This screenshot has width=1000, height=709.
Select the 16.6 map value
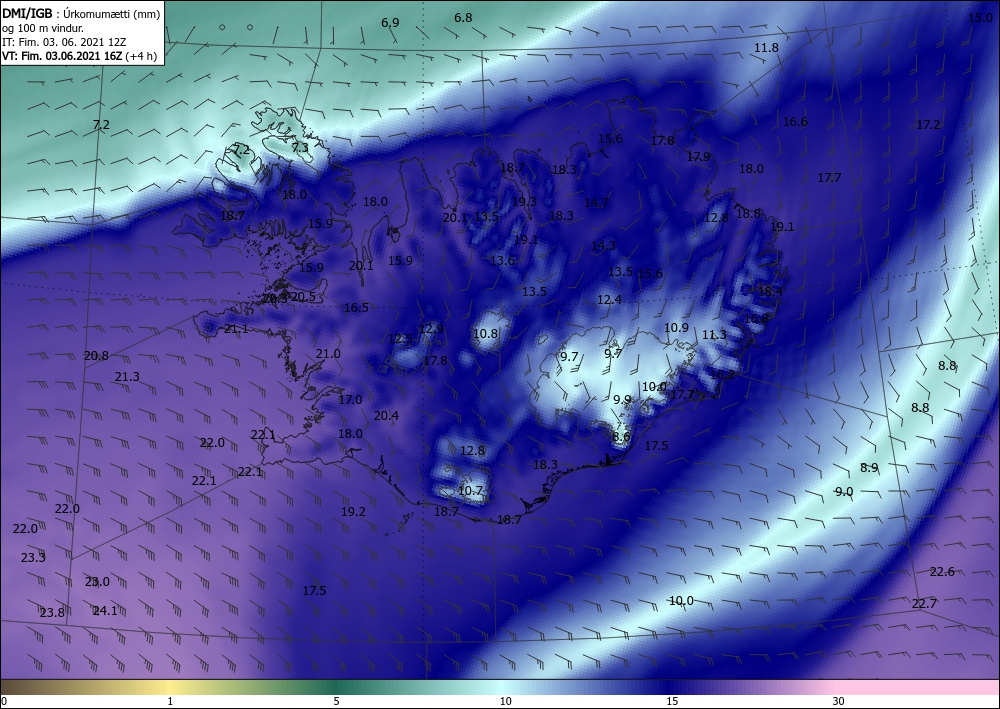[795, 122]
